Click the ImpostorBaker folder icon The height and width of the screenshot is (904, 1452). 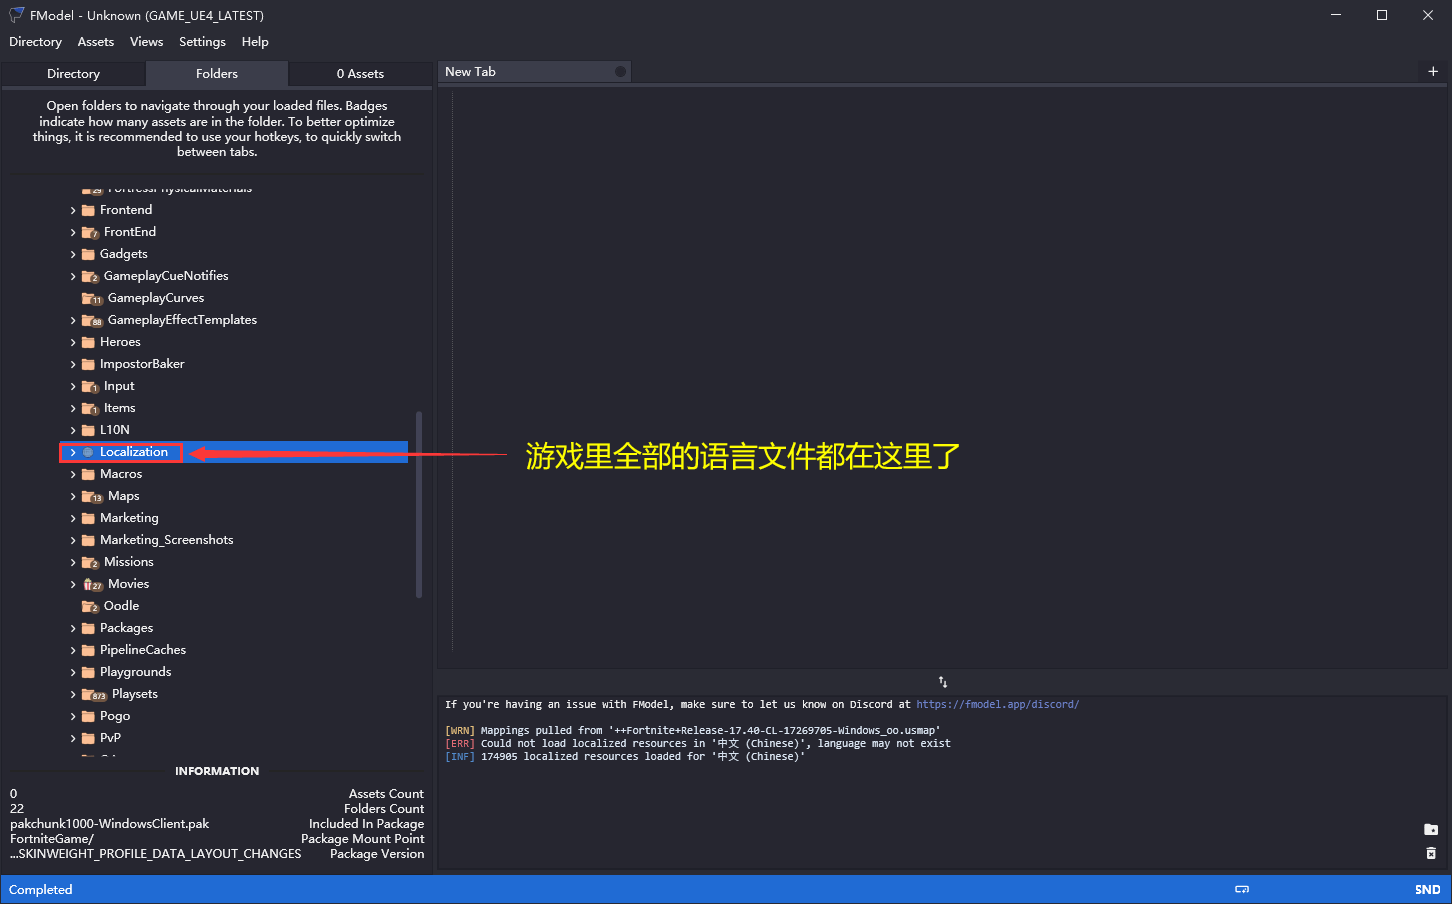(88, 364)
